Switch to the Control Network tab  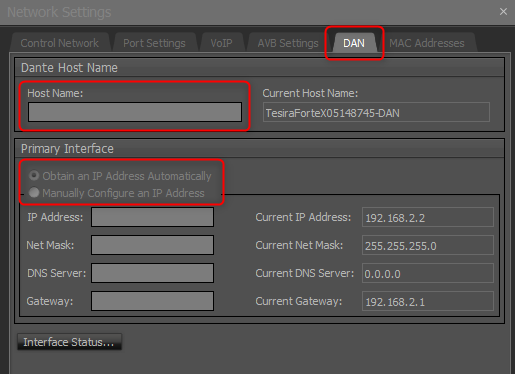[60, 43]
